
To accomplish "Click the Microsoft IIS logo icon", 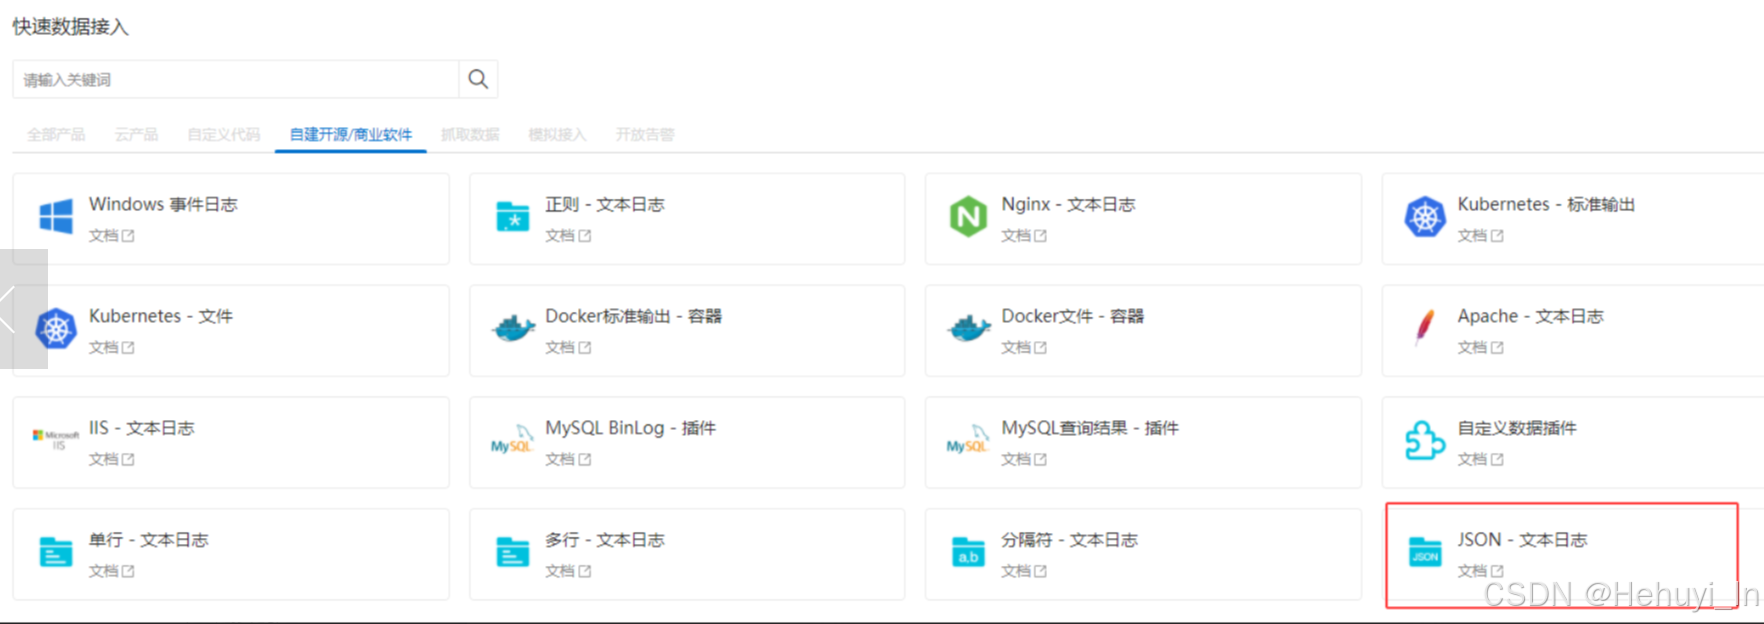I will pyautogui.click(x=56, y=439).
